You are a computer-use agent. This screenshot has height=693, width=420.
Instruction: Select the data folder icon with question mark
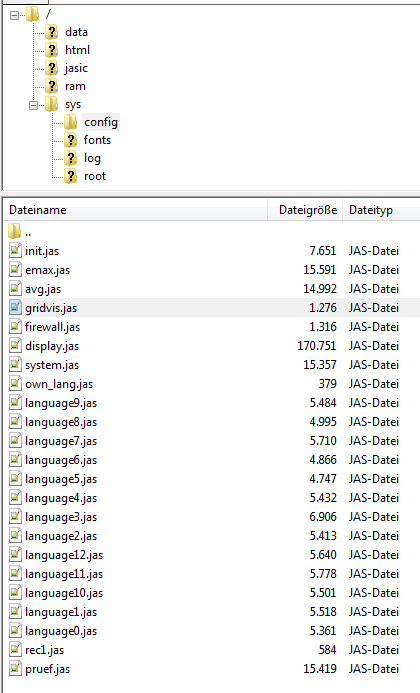(52, 32)
